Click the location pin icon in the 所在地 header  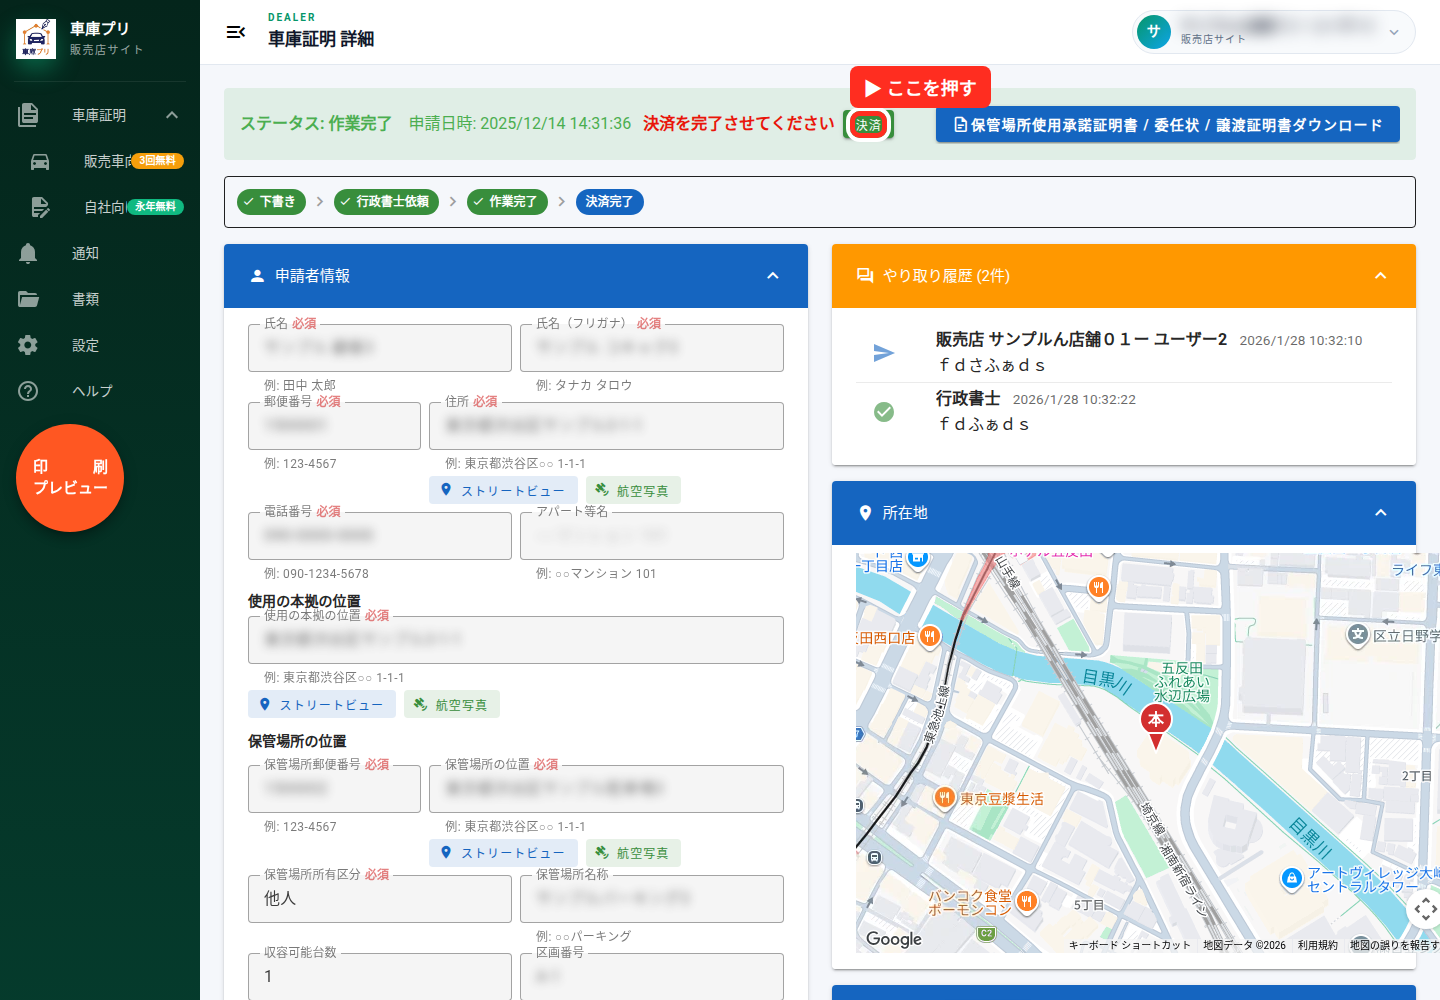tap(865, 513)
